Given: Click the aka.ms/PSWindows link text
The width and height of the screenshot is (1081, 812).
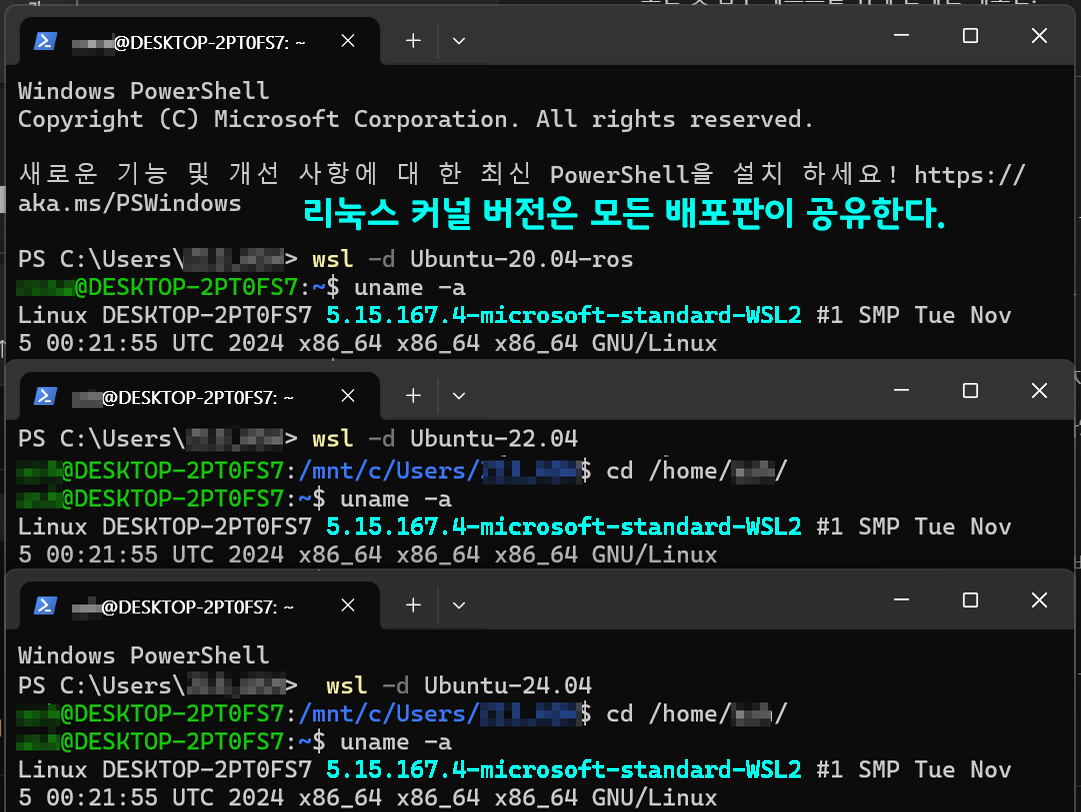Looking at the screenshot, I should [130, 203].
